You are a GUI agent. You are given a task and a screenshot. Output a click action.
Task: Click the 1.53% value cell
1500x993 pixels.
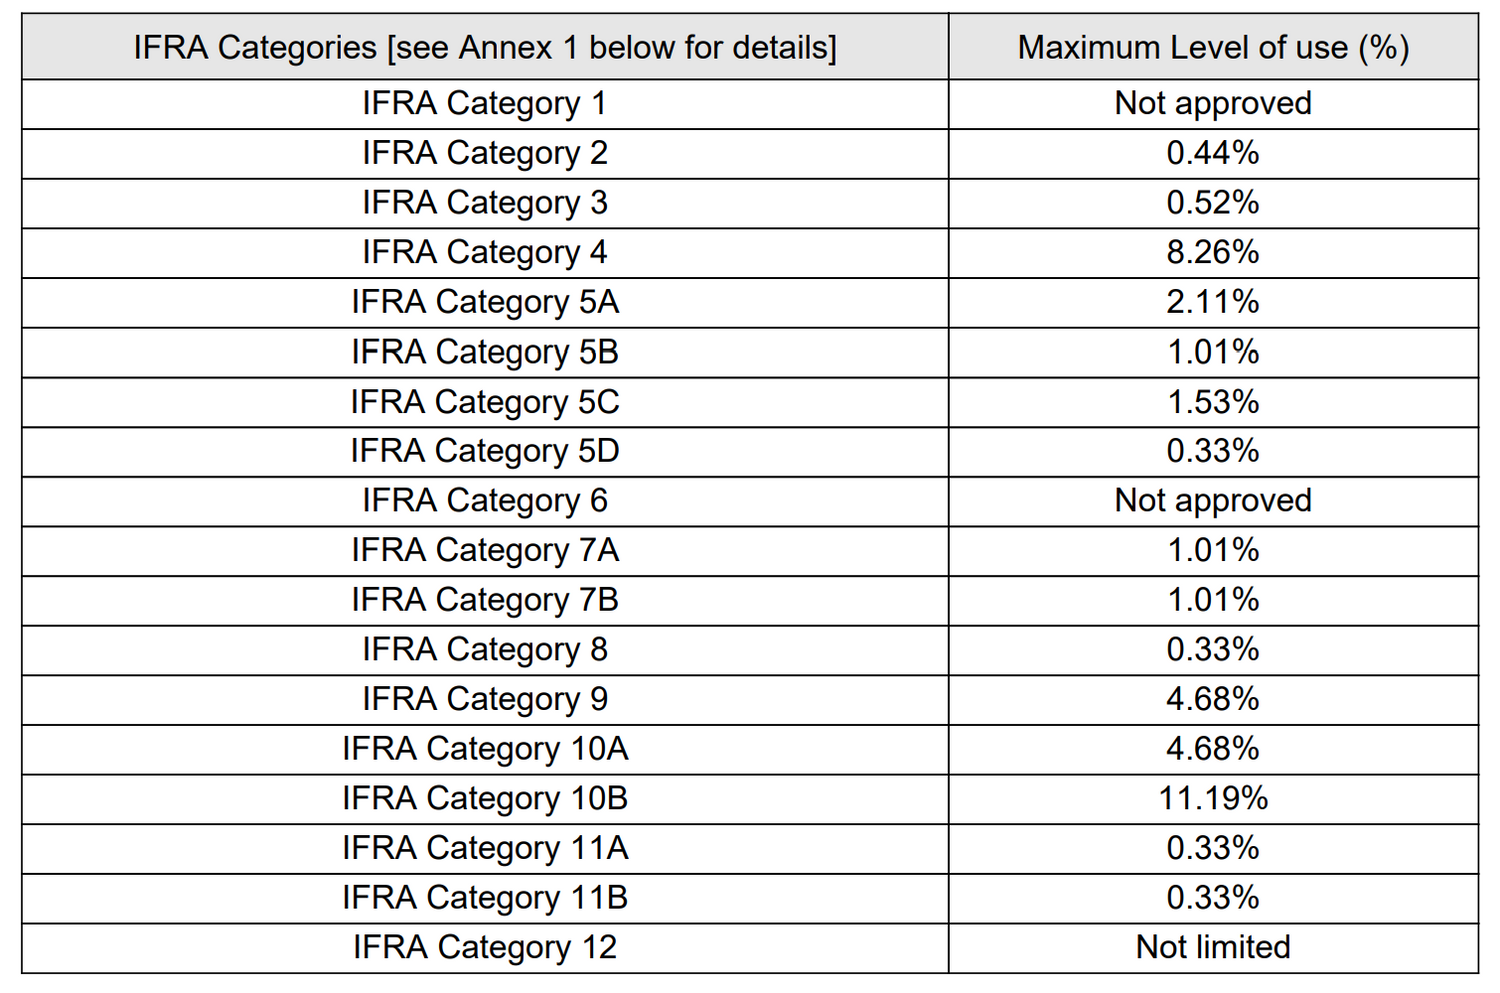pyautogui.click(x=1213, y=401)
